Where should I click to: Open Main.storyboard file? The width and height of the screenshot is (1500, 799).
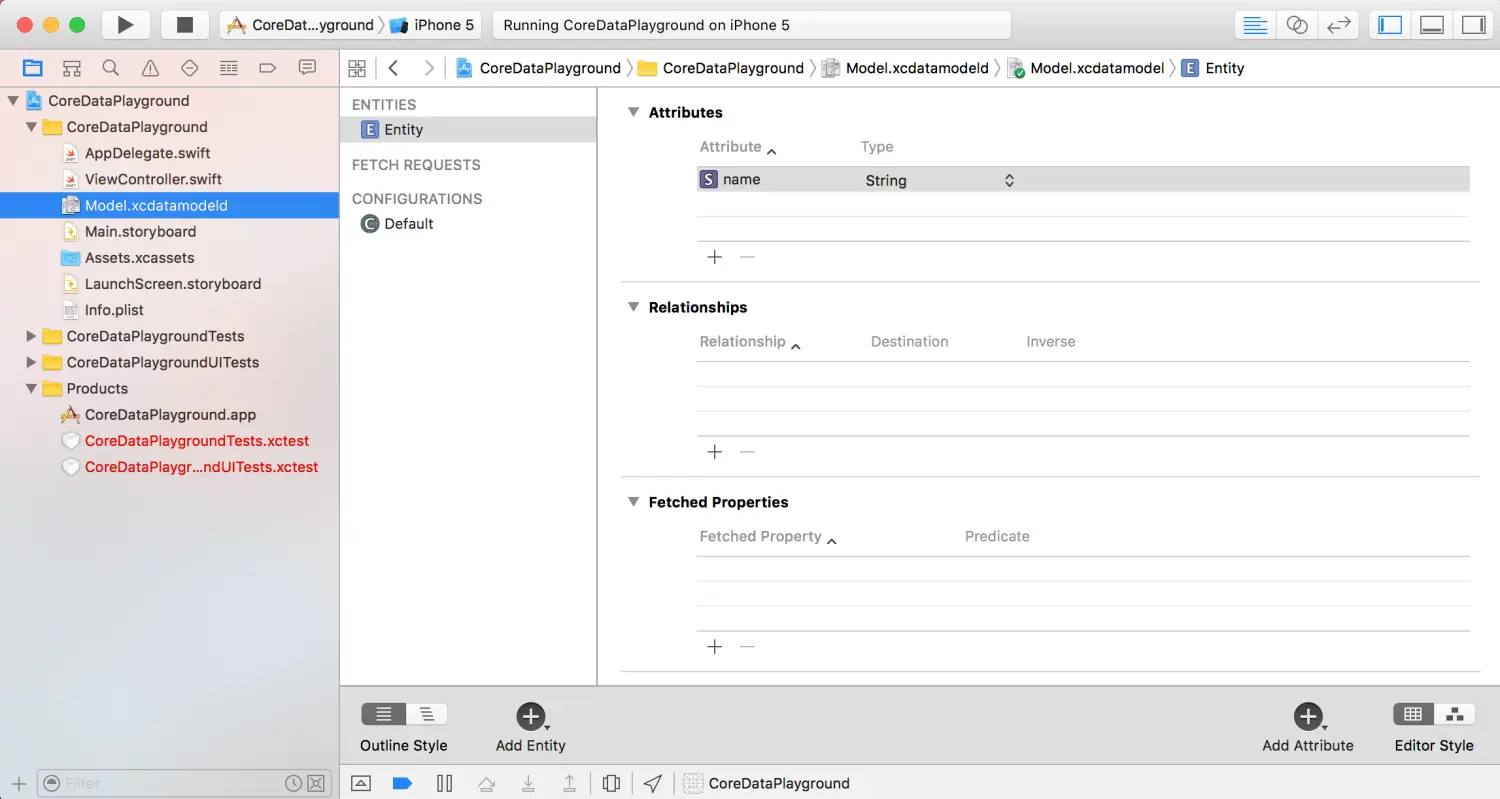pos(140,231)
